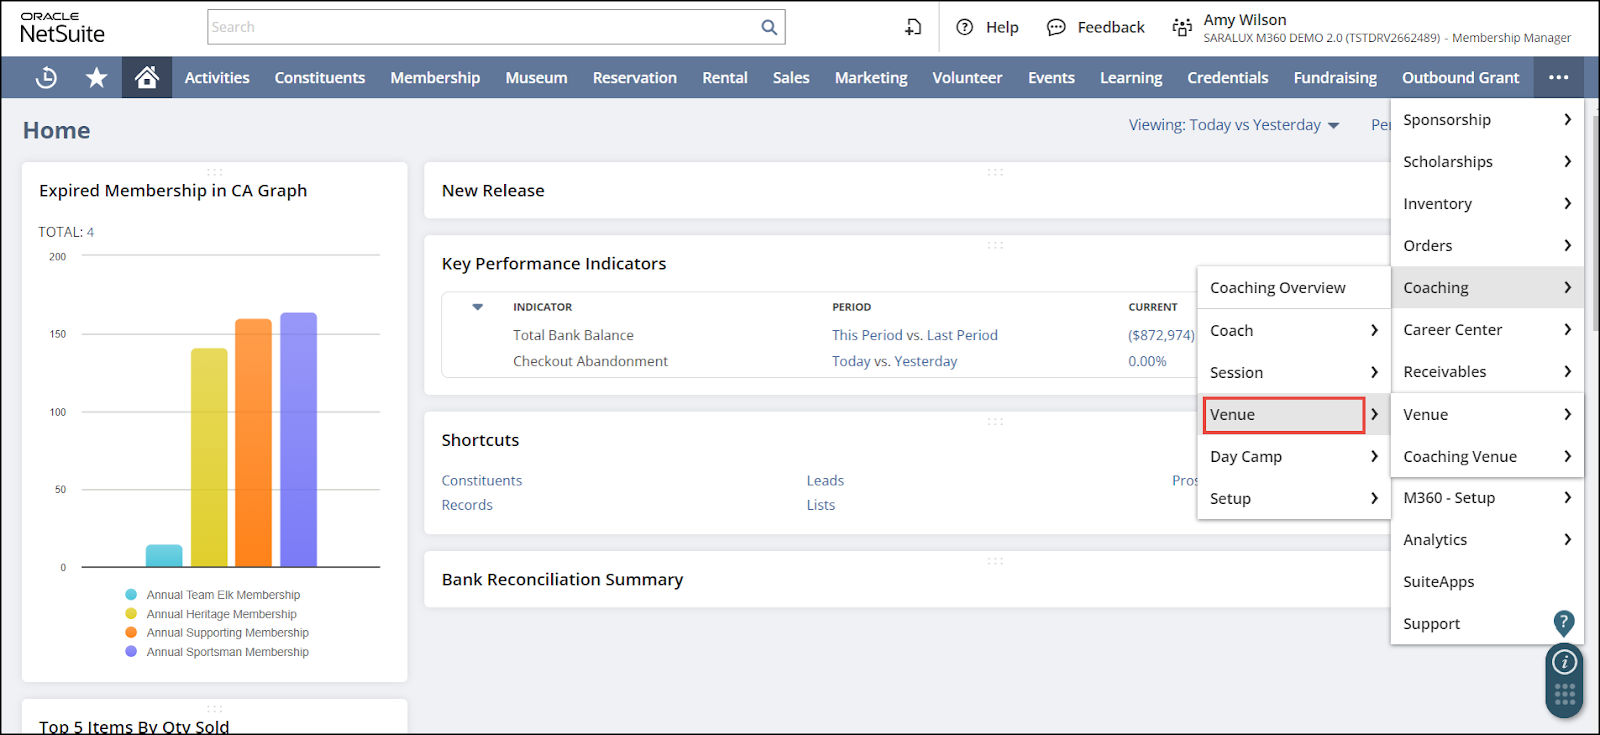This screenshot has height=735, width=1600.
Task: Click This Period vs. Last Period link
Action: (x=914, y=335)
